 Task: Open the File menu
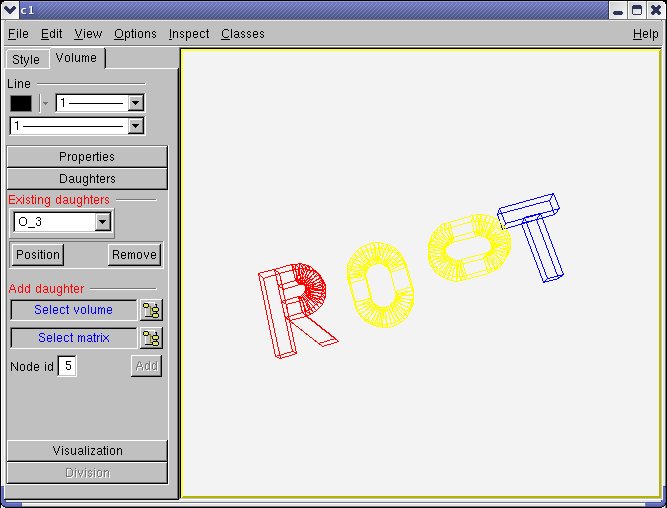18,34
